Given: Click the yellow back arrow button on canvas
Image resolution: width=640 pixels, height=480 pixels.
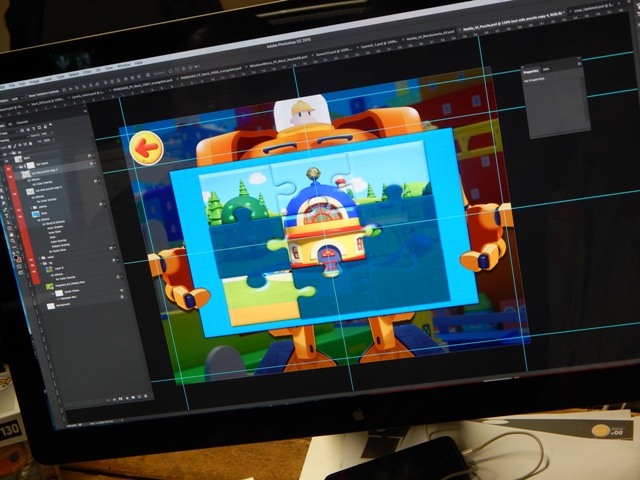Looking at the screenshot, I should [x=147, y=148].
